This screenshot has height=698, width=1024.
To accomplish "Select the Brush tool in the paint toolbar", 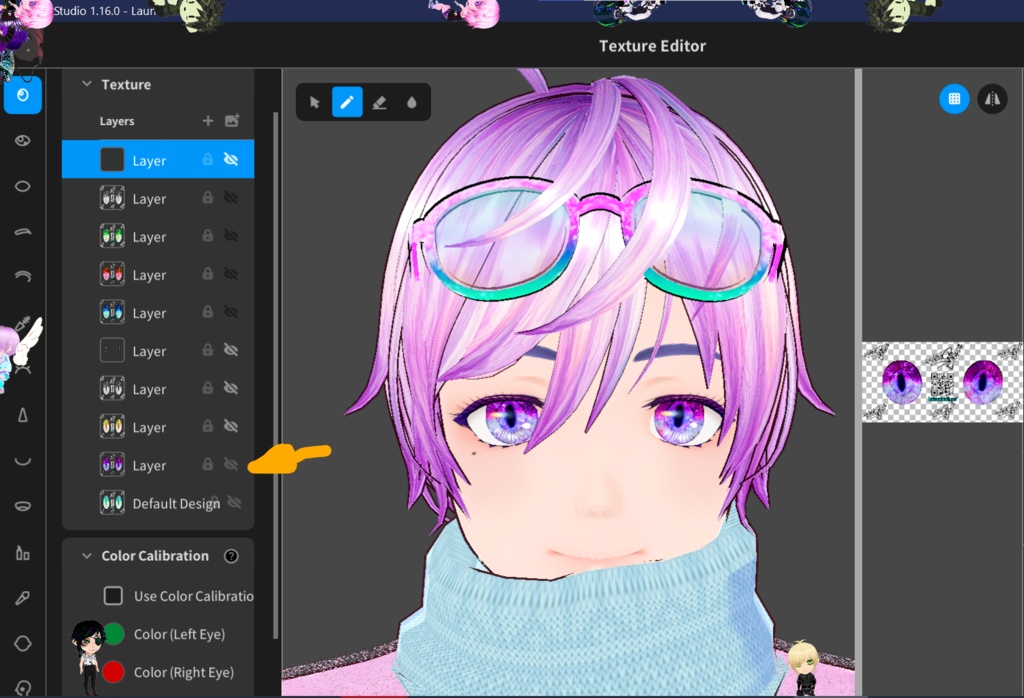I will pos(347,101).
